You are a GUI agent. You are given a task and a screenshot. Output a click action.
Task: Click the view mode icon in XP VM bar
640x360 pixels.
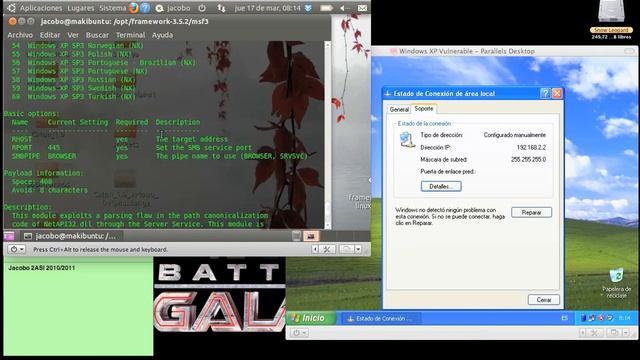[614, 333]
